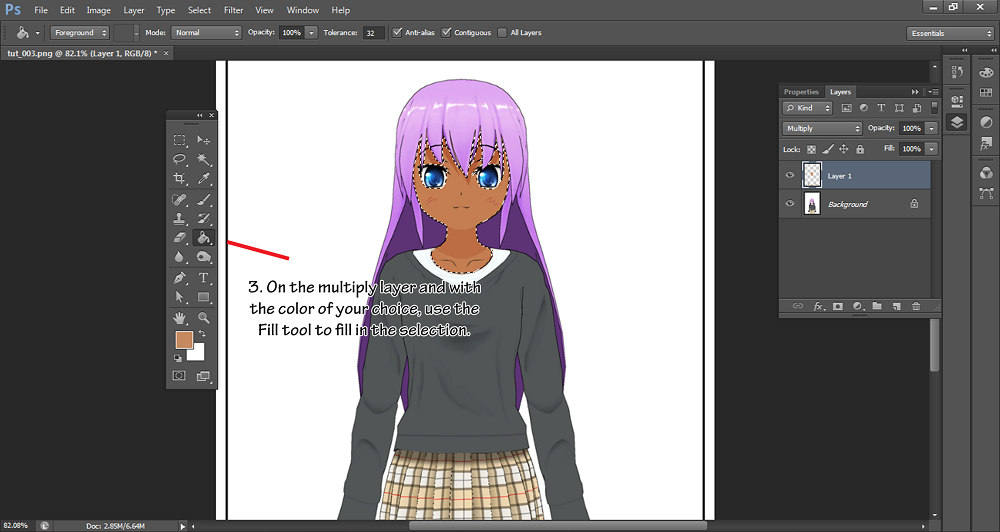Select the Lasso tool
This screenshot has width=1000, height=532.
[x=180, y=159]
